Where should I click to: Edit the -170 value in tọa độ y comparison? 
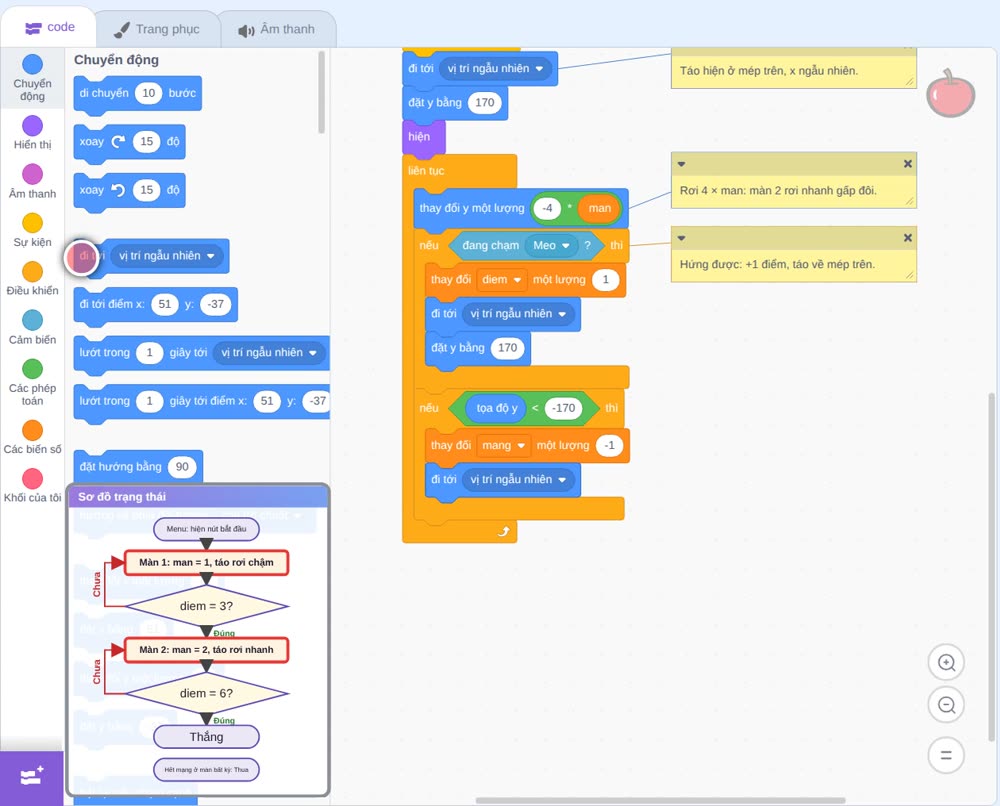(564, 408)
